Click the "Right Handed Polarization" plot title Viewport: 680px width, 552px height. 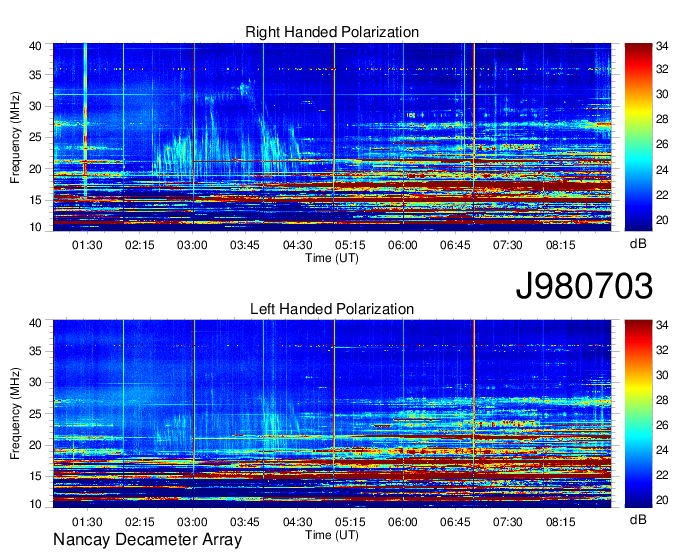pyautogui.click(x=332, y=32)
